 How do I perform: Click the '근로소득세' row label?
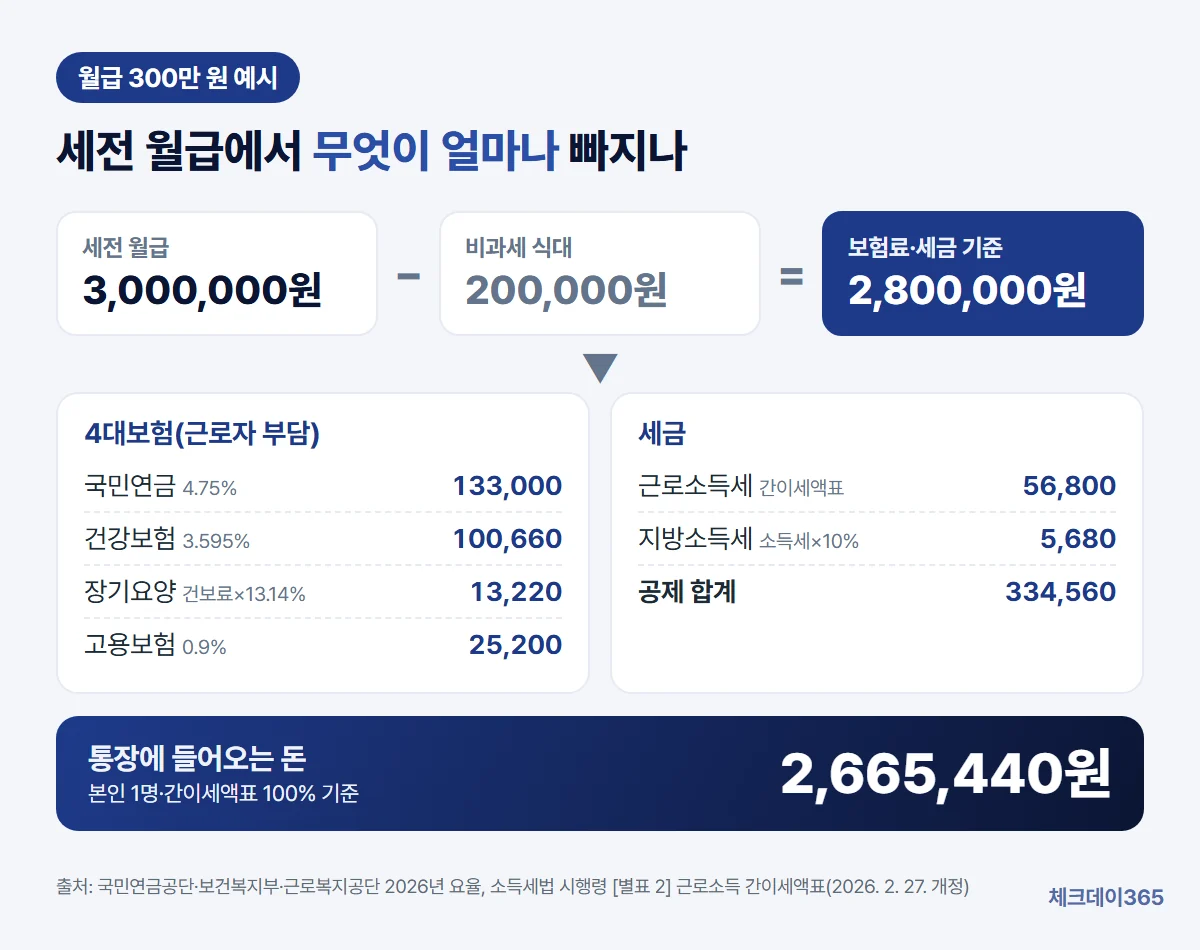[x=695, y=487]
